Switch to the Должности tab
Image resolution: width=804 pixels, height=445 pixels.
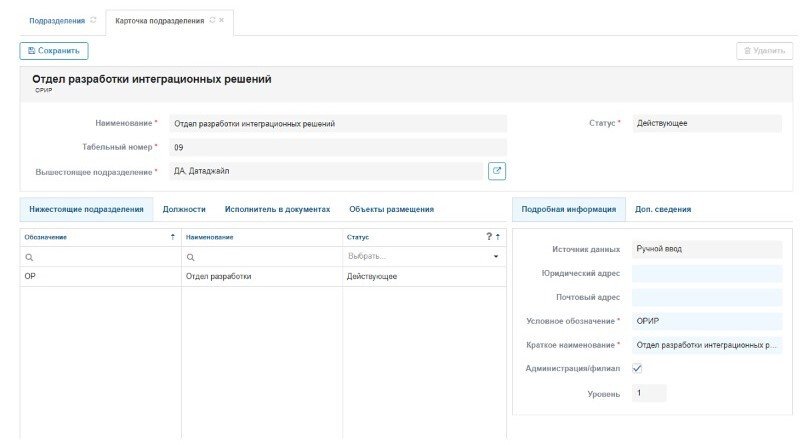click(x=184, y=209)
